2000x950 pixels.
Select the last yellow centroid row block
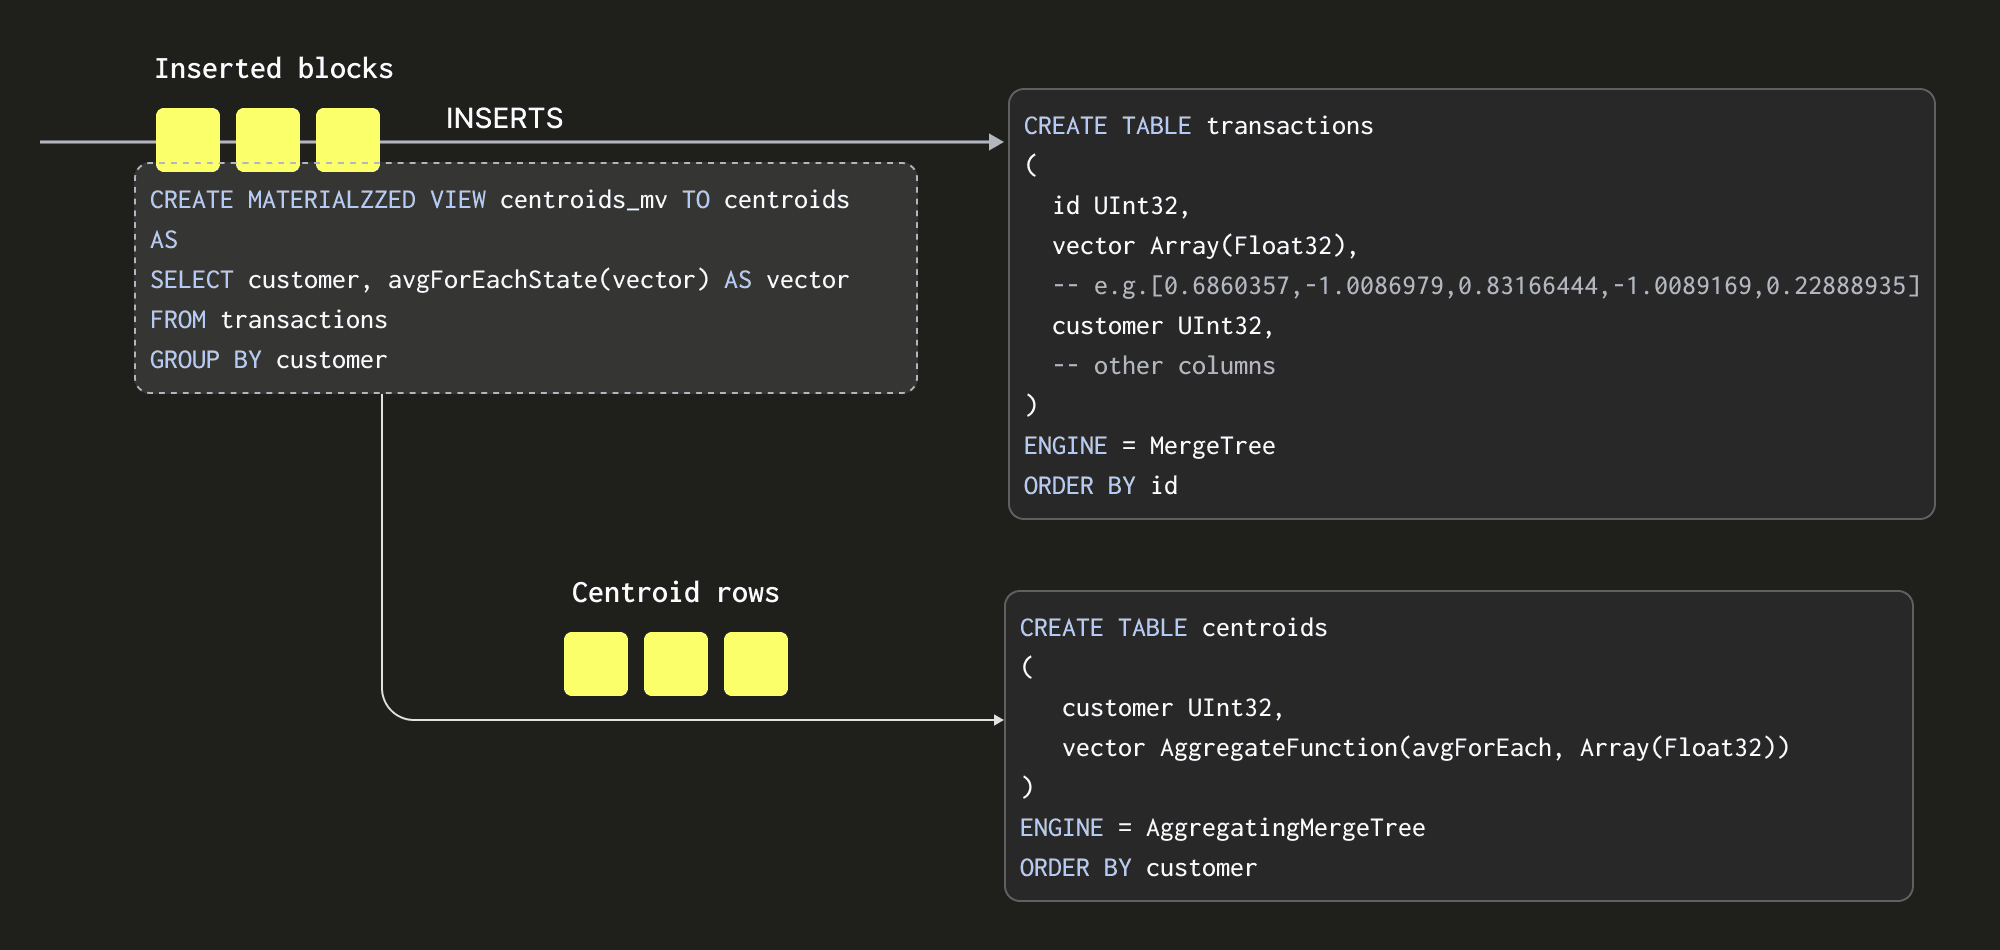click(755, 662)
